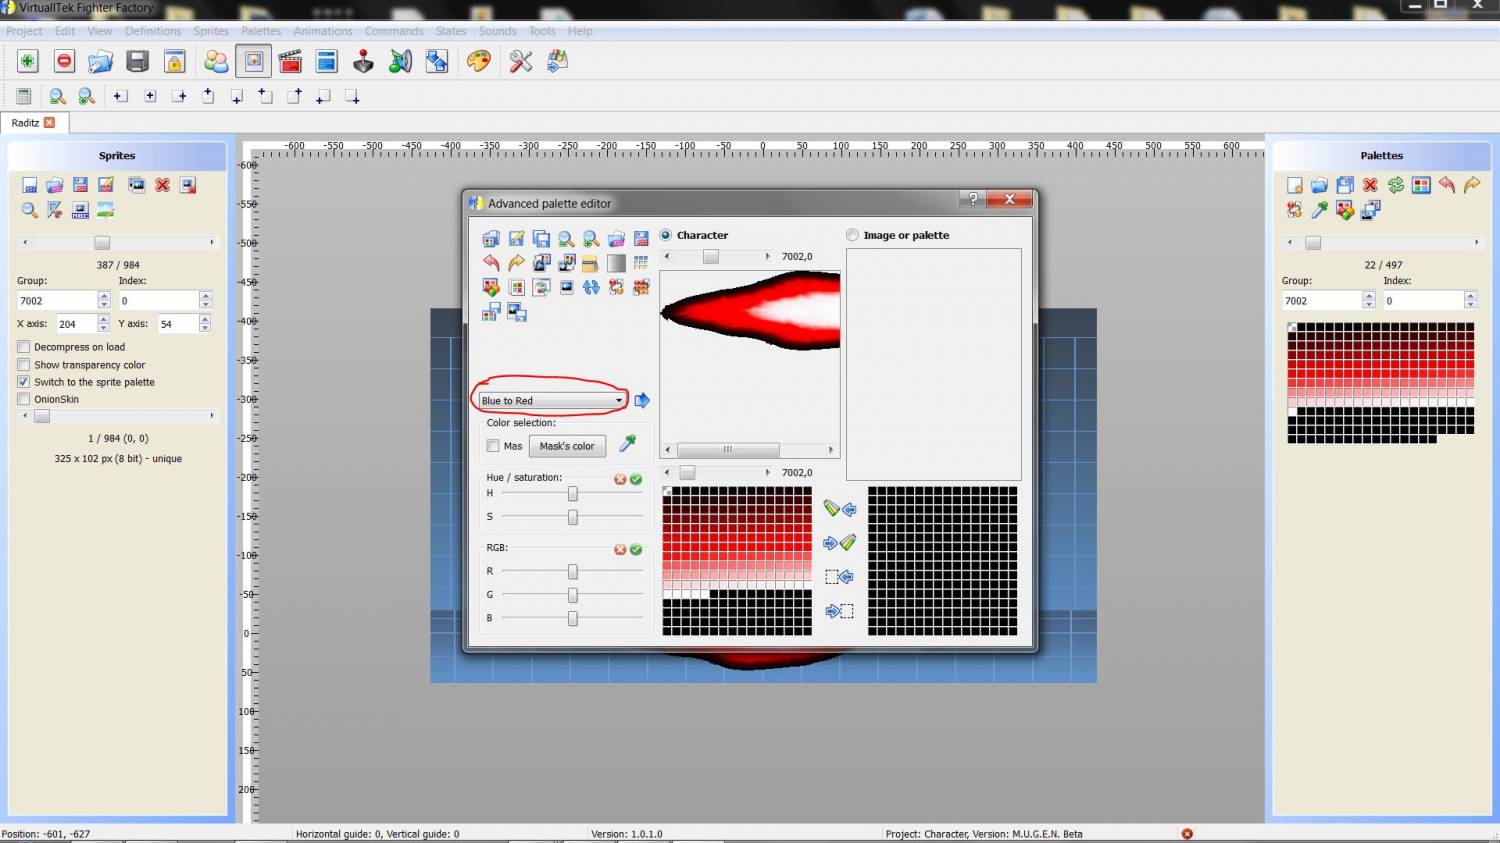The width and height of the screenshot is (1500, 843).
Task: Uncheck Switch to the sprite palette
Action: tap(24, 382)
